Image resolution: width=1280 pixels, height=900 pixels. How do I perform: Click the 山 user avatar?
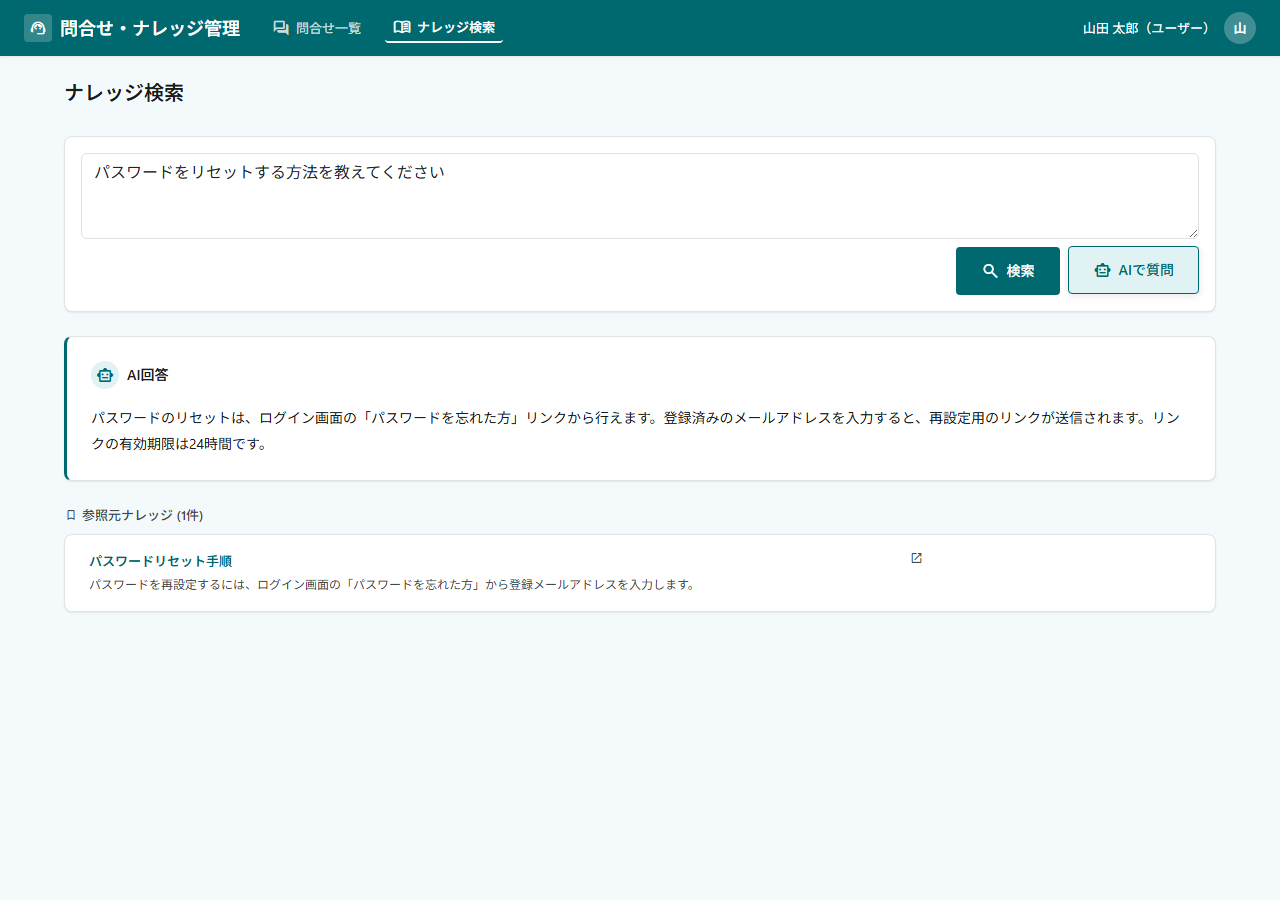click(1240, 28)
